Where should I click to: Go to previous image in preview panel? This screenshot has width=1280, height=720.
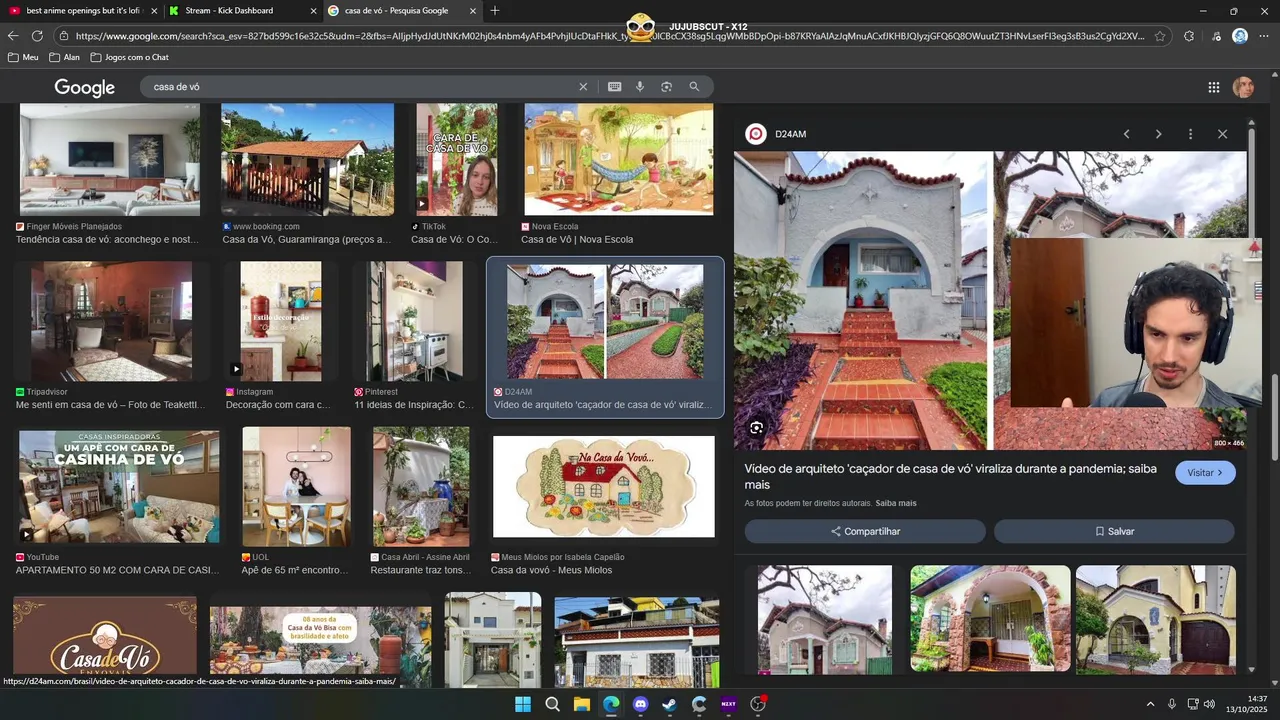(1126, 134)
